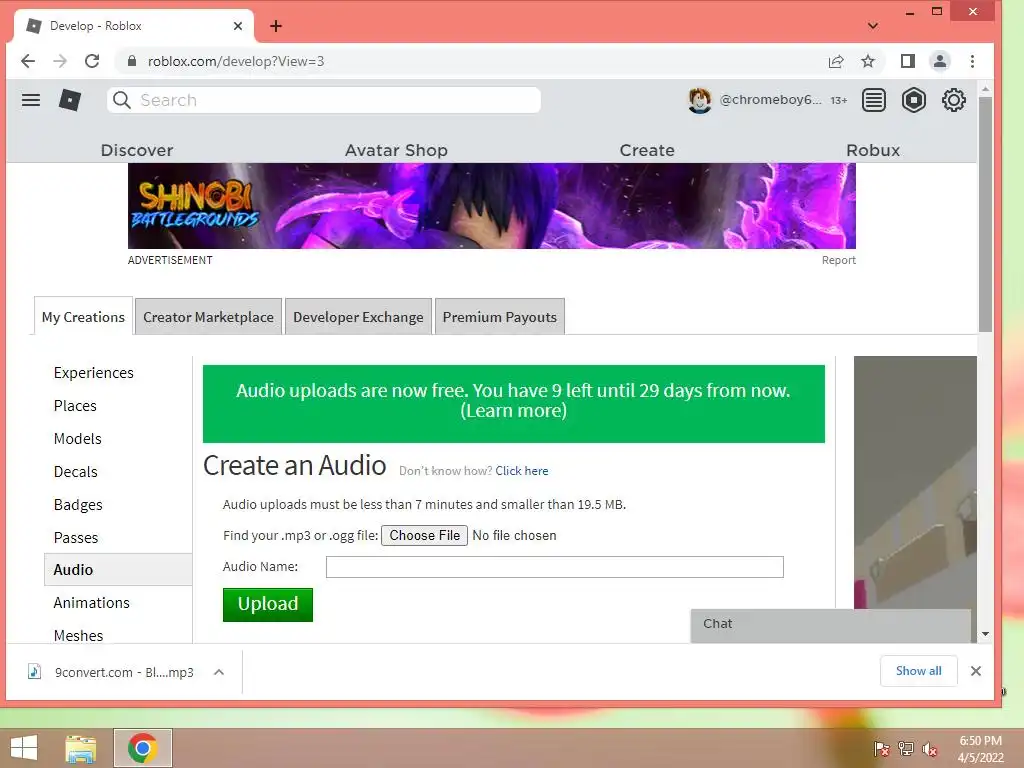Switch to the Creator Marketplace tab
This screenshot has width=1024, height=768.
(208, 317)
